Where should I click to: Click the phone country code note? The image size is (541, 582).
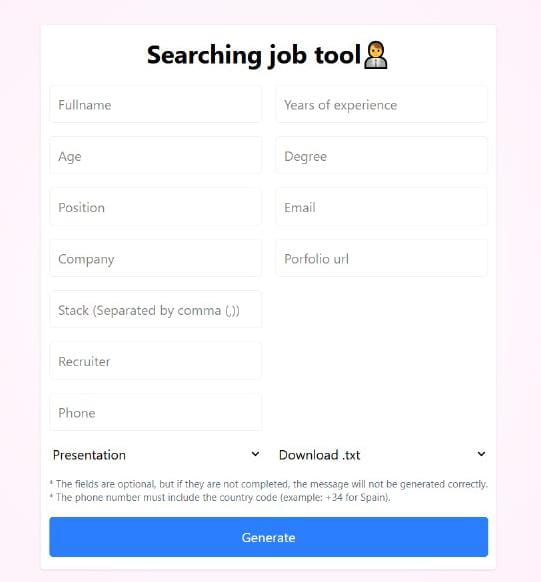[220, 497]
